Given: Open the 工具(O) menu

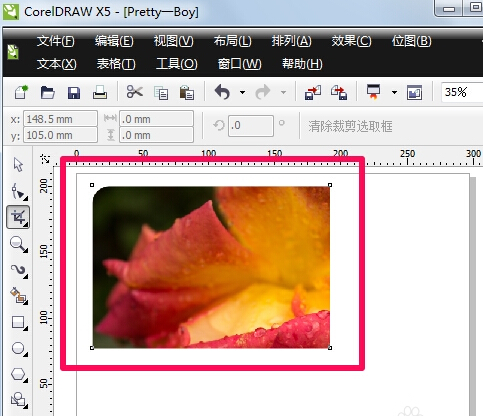Looking at the screenshot, I should coord(177,64).
